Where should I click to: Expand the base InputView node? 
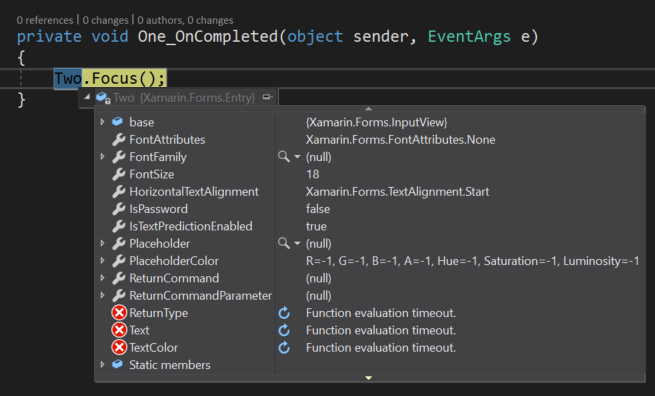coord(102,122)
